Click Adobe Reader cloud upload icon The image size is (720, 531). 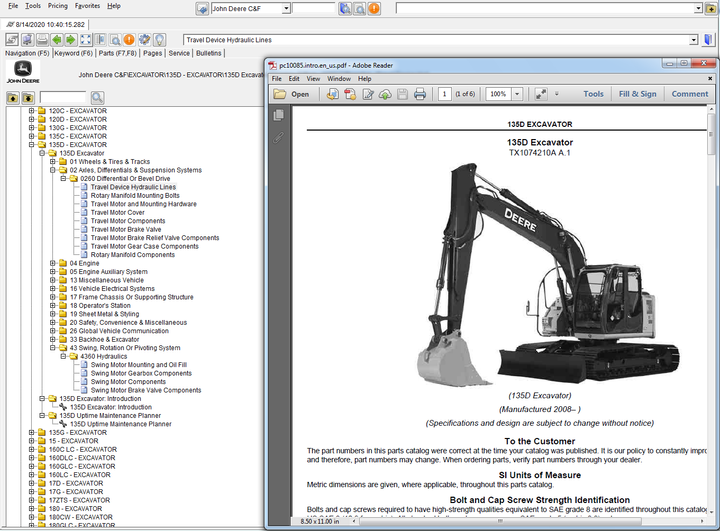click(x=385, y=94)
